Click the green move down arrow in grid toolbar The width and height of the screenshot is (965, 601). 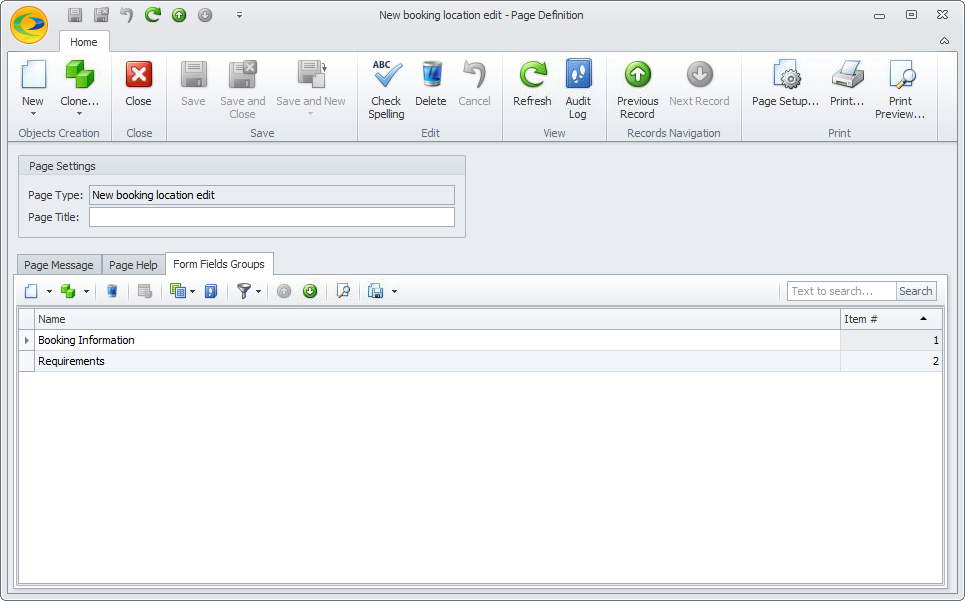[x=310, y=291]
